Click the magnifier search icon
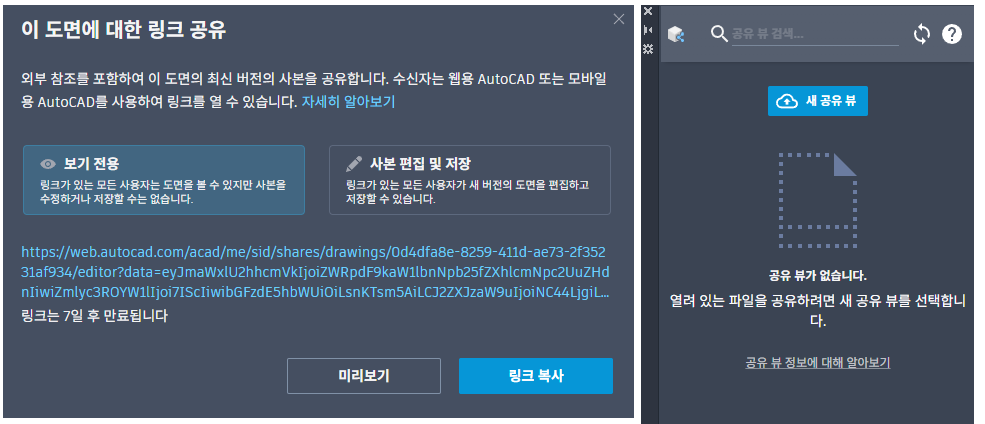Image resolution: width=985 pixels, height=424 pixels. click(718, 34)
